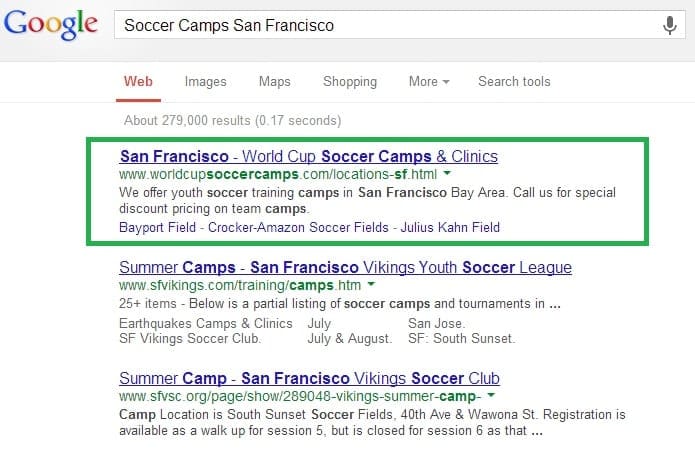Screen dimensions: 695x468
Task: Open San Francisco Vikings Youth Soccer League result
Action: click(345, 267)
